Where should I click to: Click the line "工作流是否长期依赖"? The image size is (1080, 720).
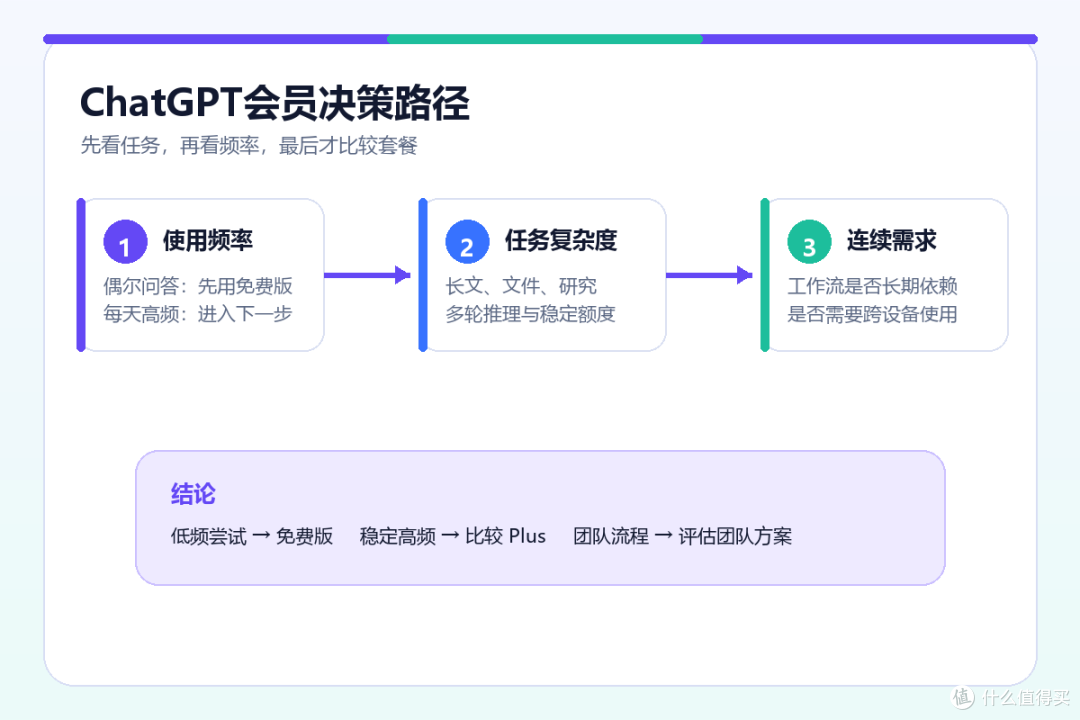pos(872,286)
